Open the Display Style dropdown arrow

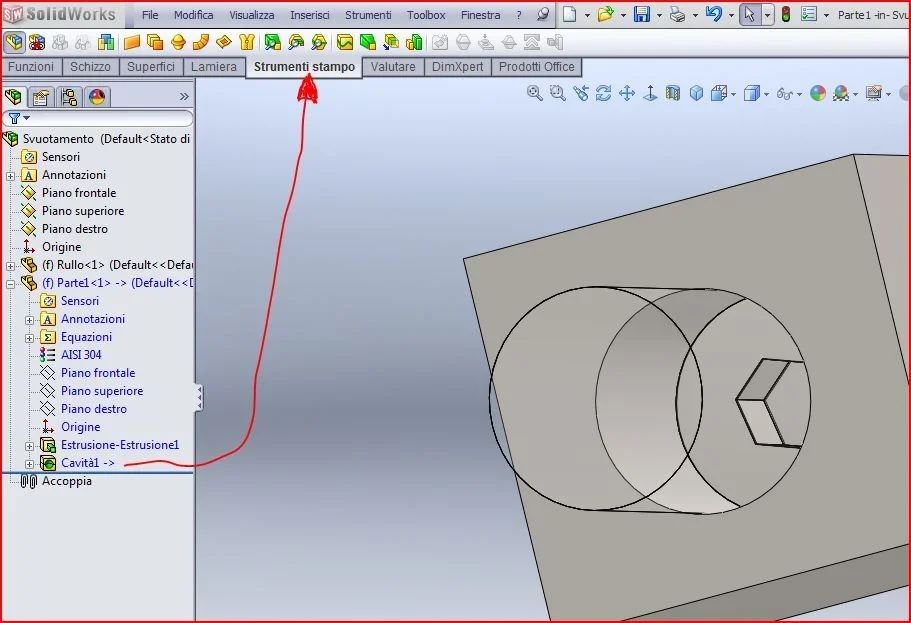click(767, 94)
